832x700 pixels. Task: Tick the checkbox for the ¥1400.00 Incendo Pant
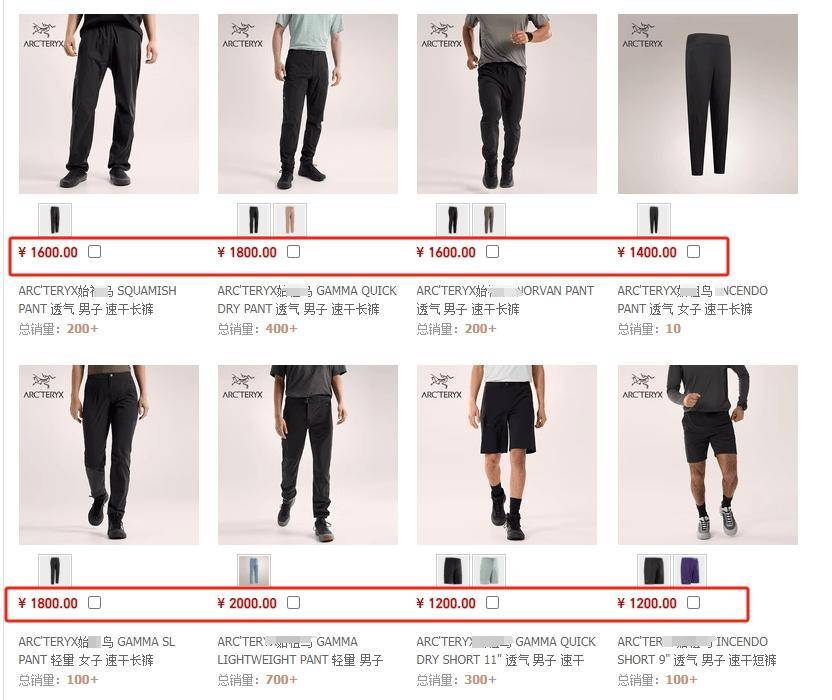[x=694, y=251]
